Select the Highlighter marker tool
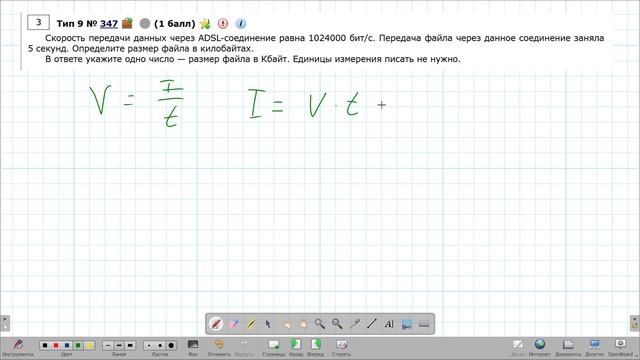Image resolution: width=640 pixels, height=360 pixels. (x=251, y=324)
